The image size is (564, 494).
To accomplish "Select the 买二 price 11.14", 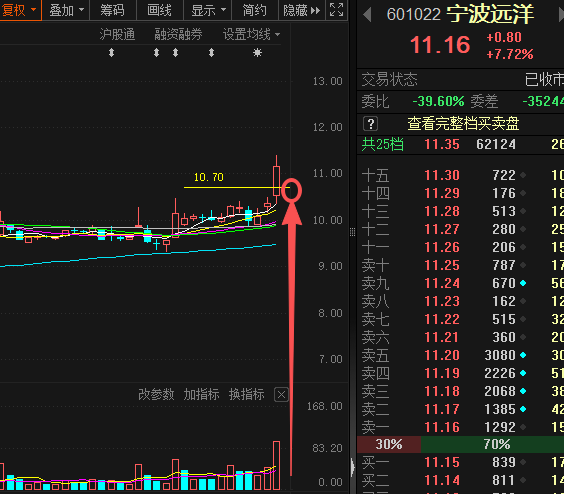I will click(442, 480).
